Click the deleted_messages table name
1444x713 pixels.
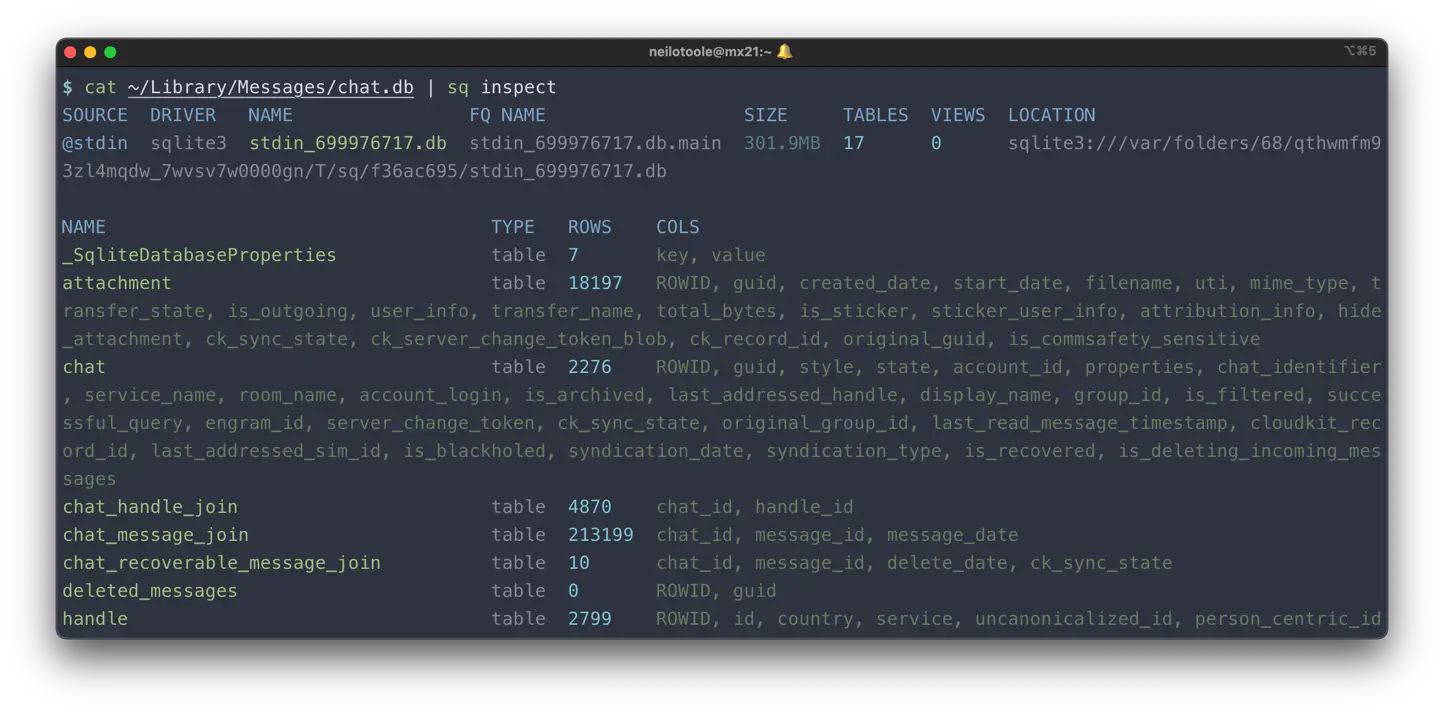[150, 591]
